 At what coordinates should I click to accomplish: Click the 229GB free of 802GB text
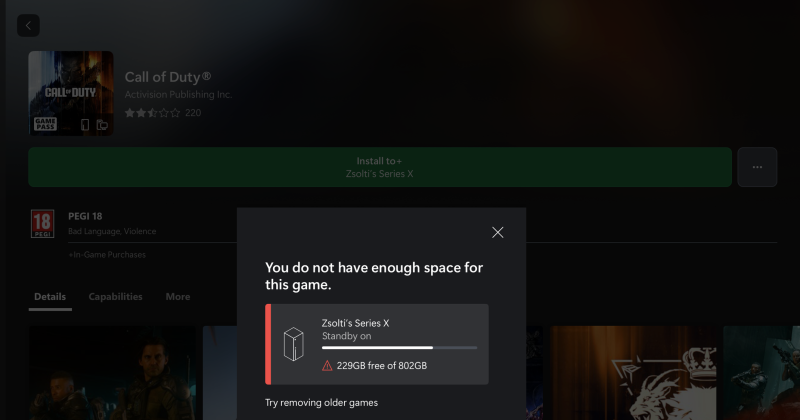382,366
